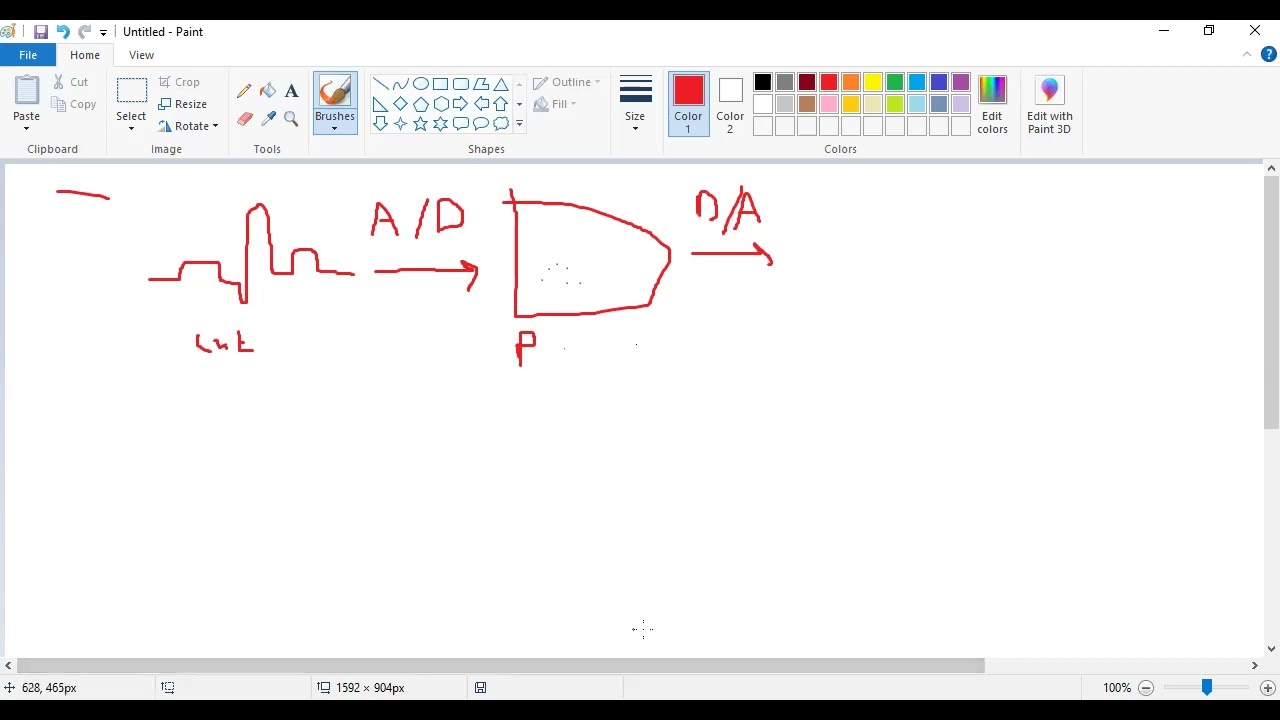Choose the Right arrow shape
This screenshot has width=1280, height=720.
[x=460, y=104]
